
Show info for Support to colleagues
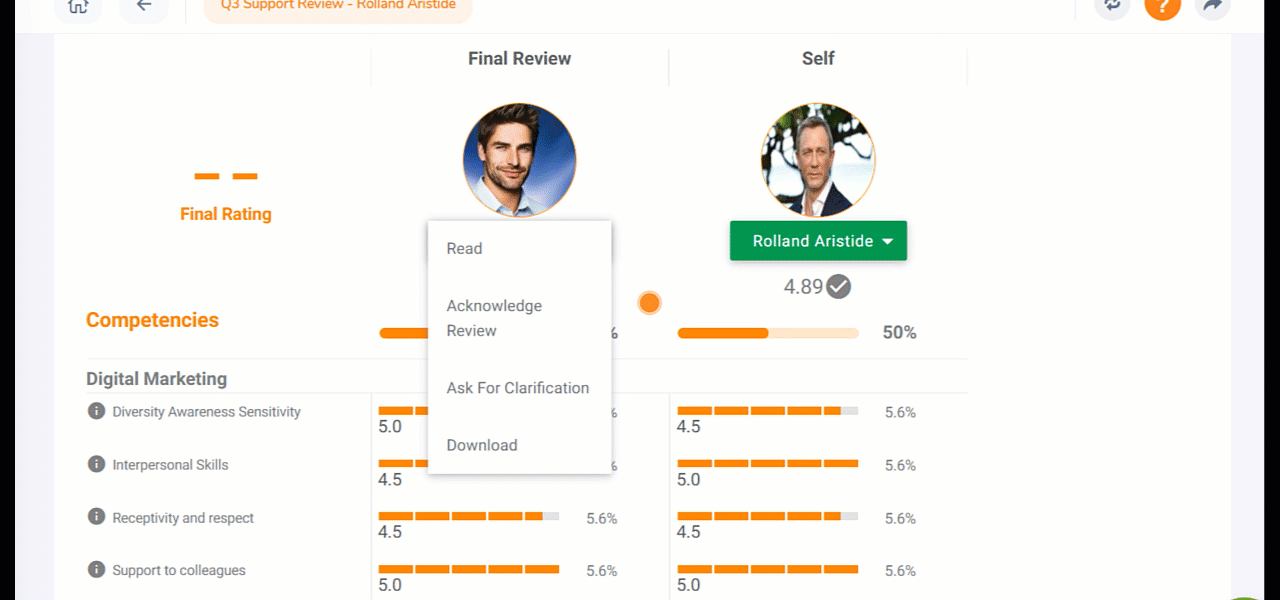click(96, 570)
